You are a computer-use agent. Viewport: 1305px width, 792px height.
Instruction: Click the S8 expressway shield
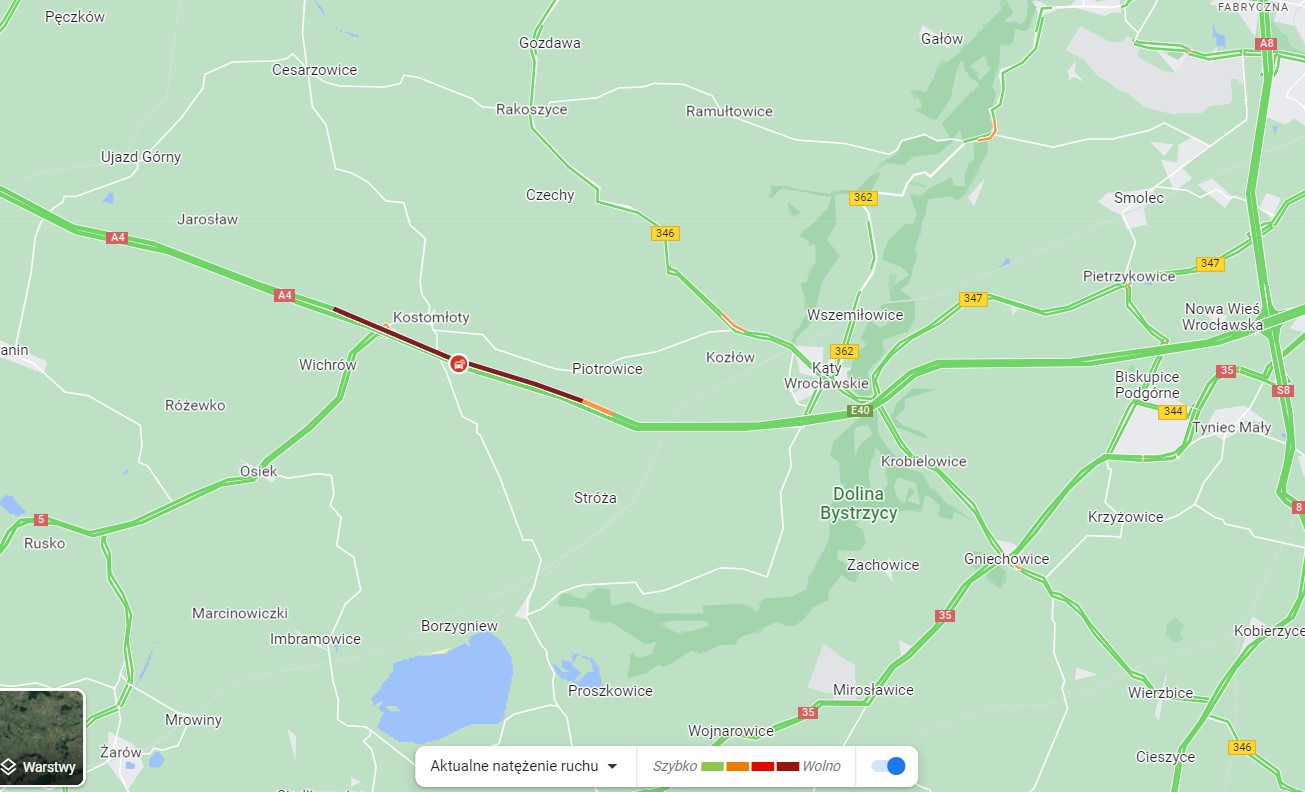1284,390
